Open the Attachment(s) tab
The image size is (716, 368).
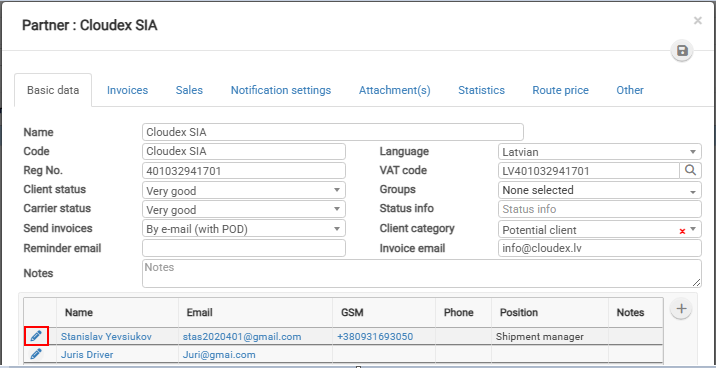[395, 90]
